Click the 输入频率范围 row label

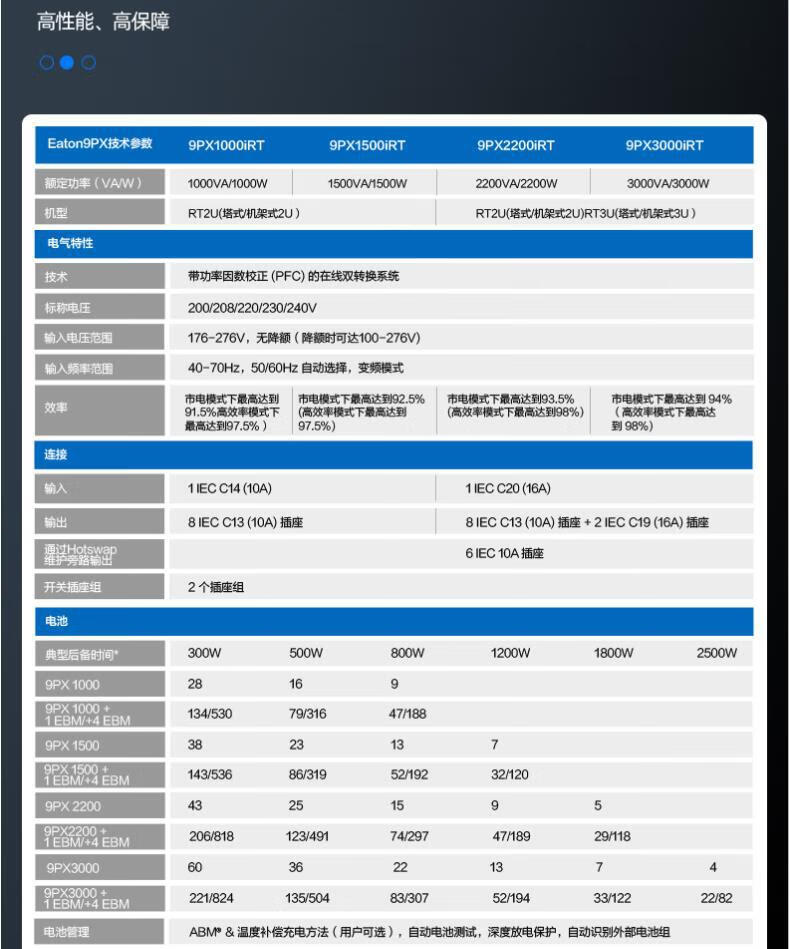tap(99, 368)
